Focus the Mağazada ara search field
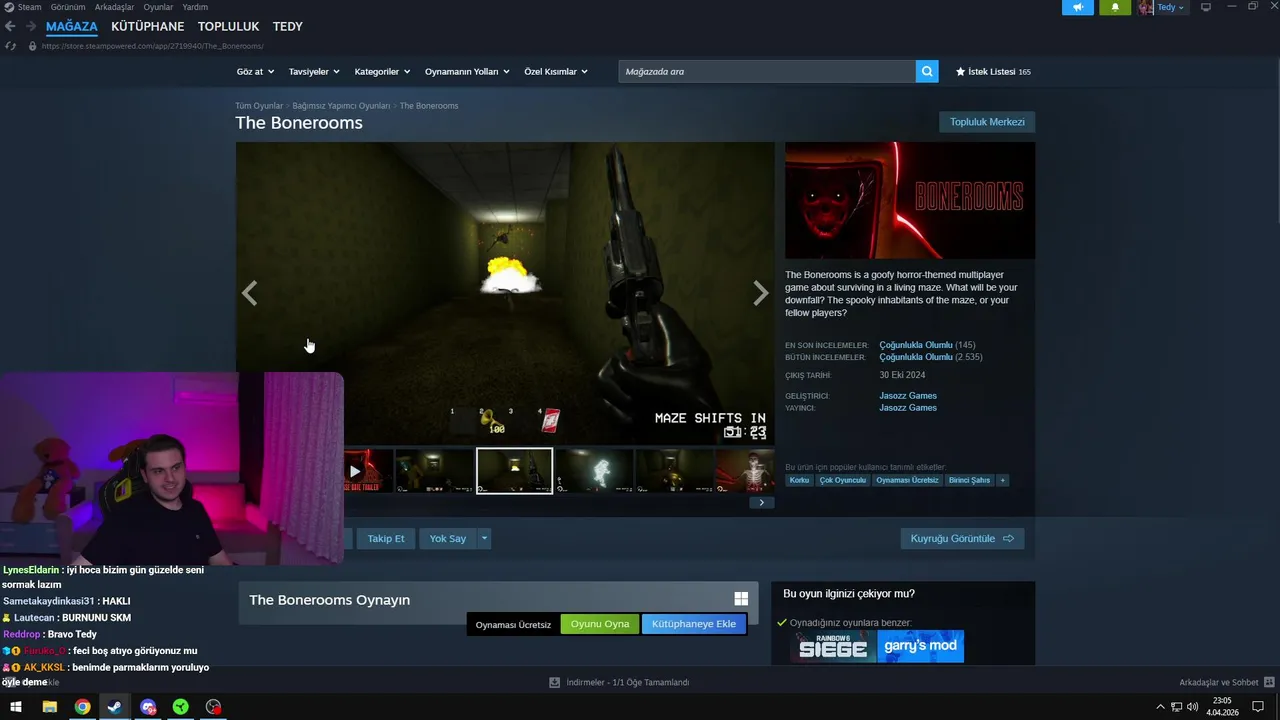The height and width of the screenshot is (720, 1280). tap(767, 71)
